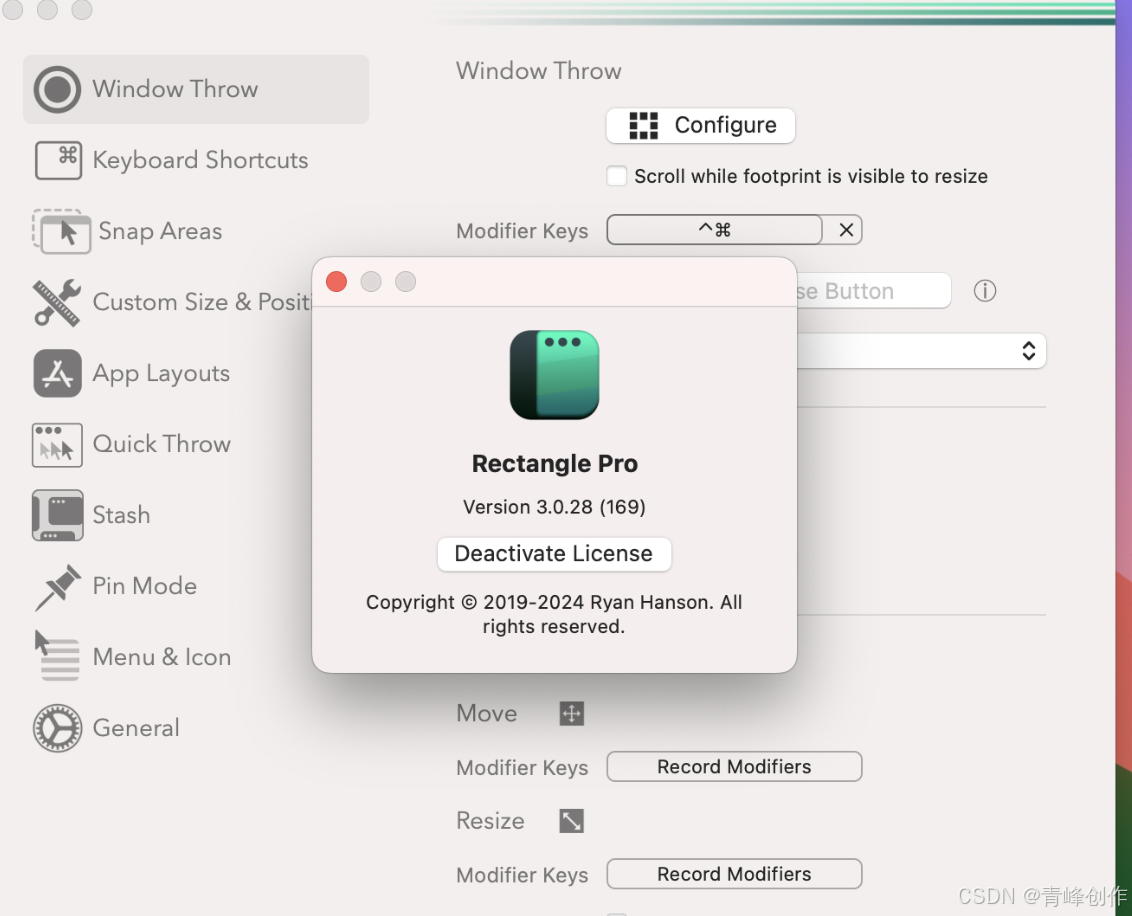Click the Keyboard Shortcuts command-key icon
The height and width of the screenshot is (916, 1132).
[x=58, y=160]
